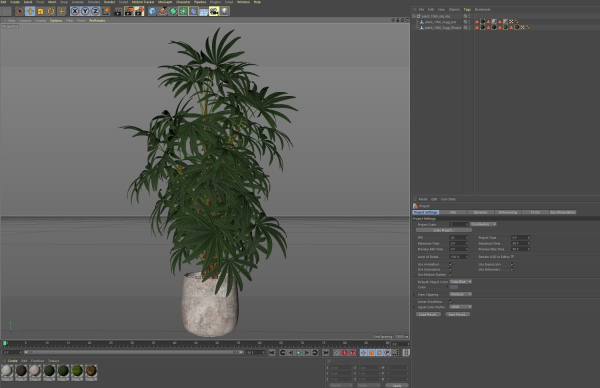Add a Light object

point(224,11)
